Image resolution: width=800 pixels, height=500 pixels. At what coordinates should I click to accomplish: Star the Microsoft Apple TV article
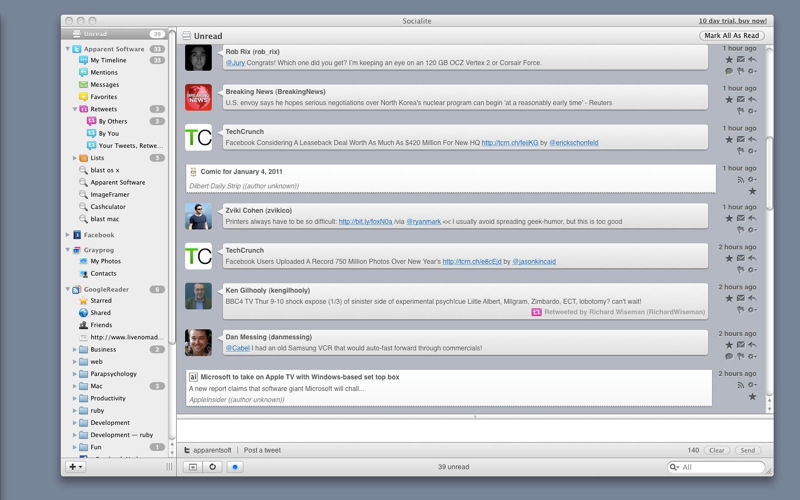(752, 396)
